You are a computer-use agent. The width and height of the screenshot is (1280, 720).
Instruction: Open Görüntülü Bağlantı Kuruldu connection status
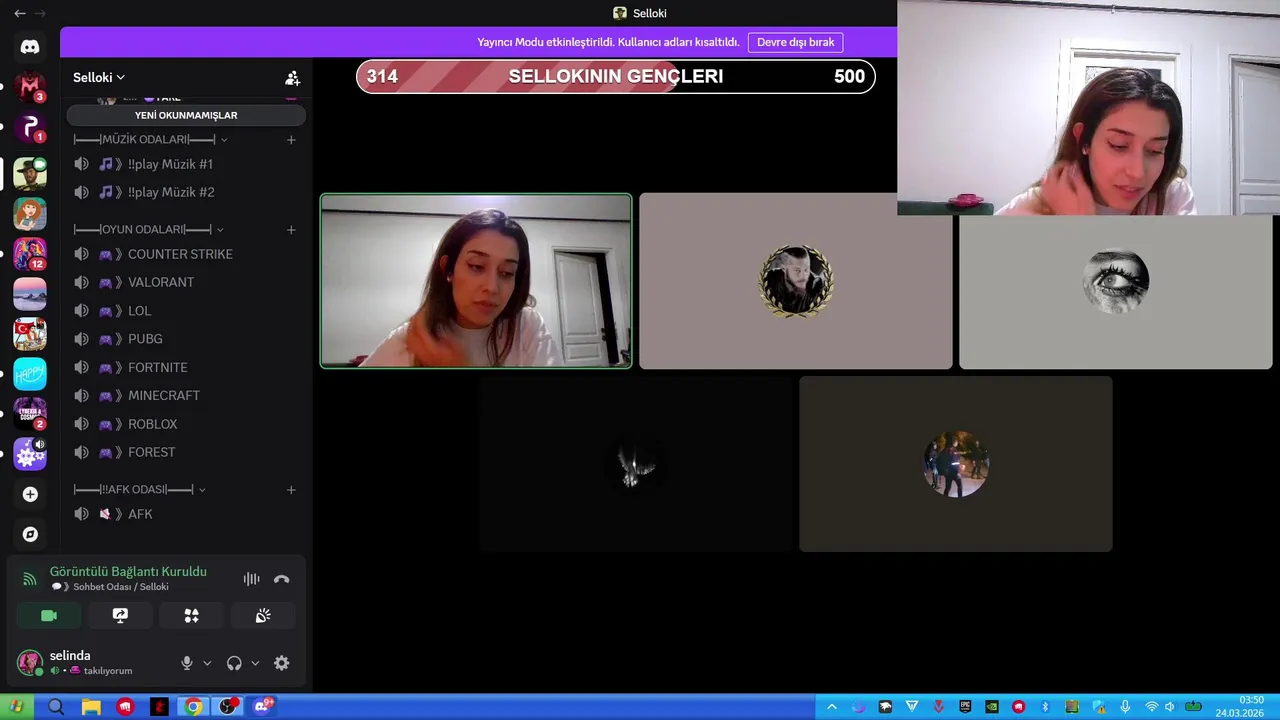point(128,572)
